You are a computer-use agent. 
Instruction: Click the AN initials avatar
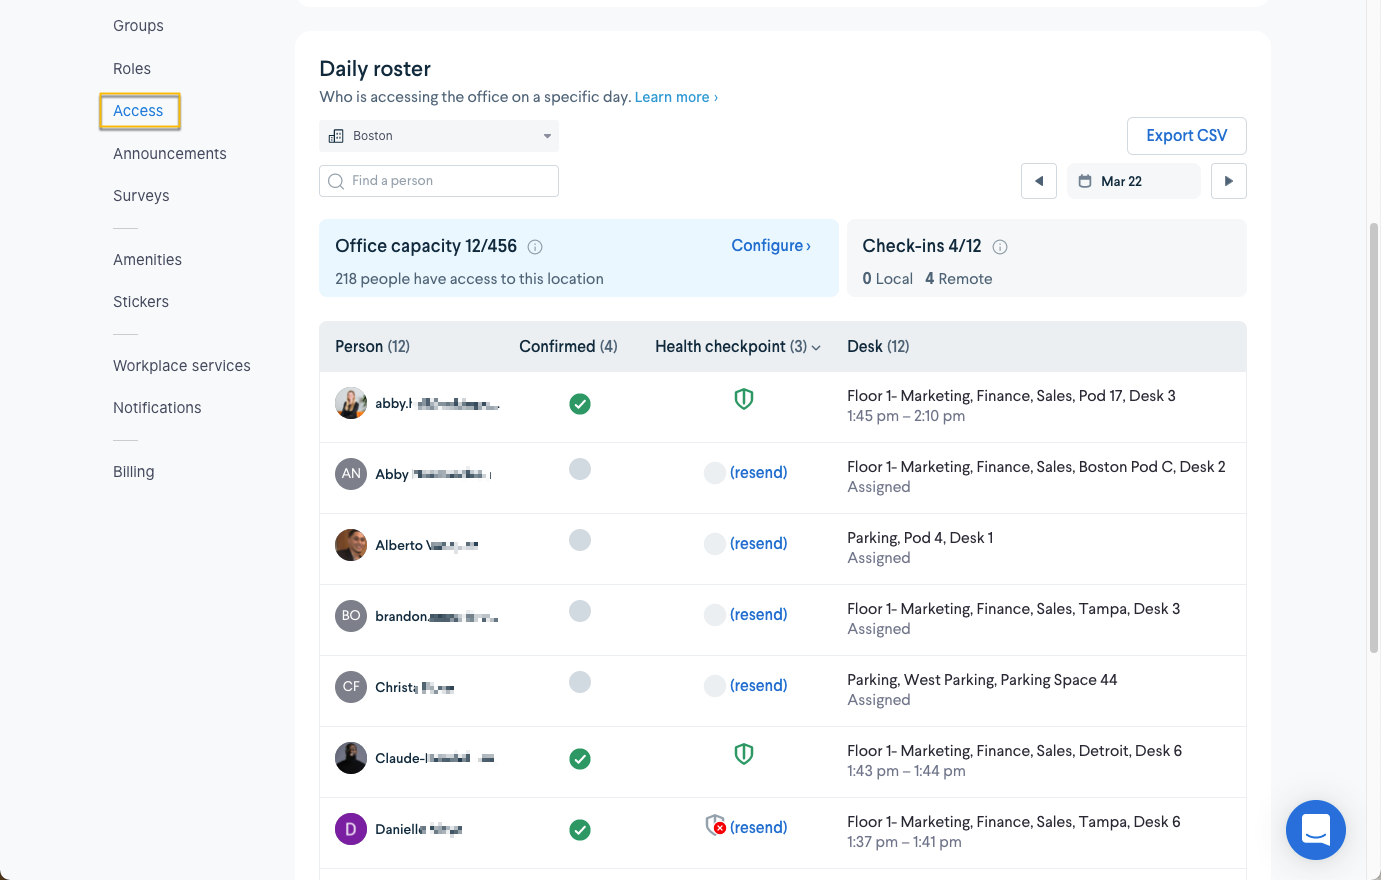351,474
